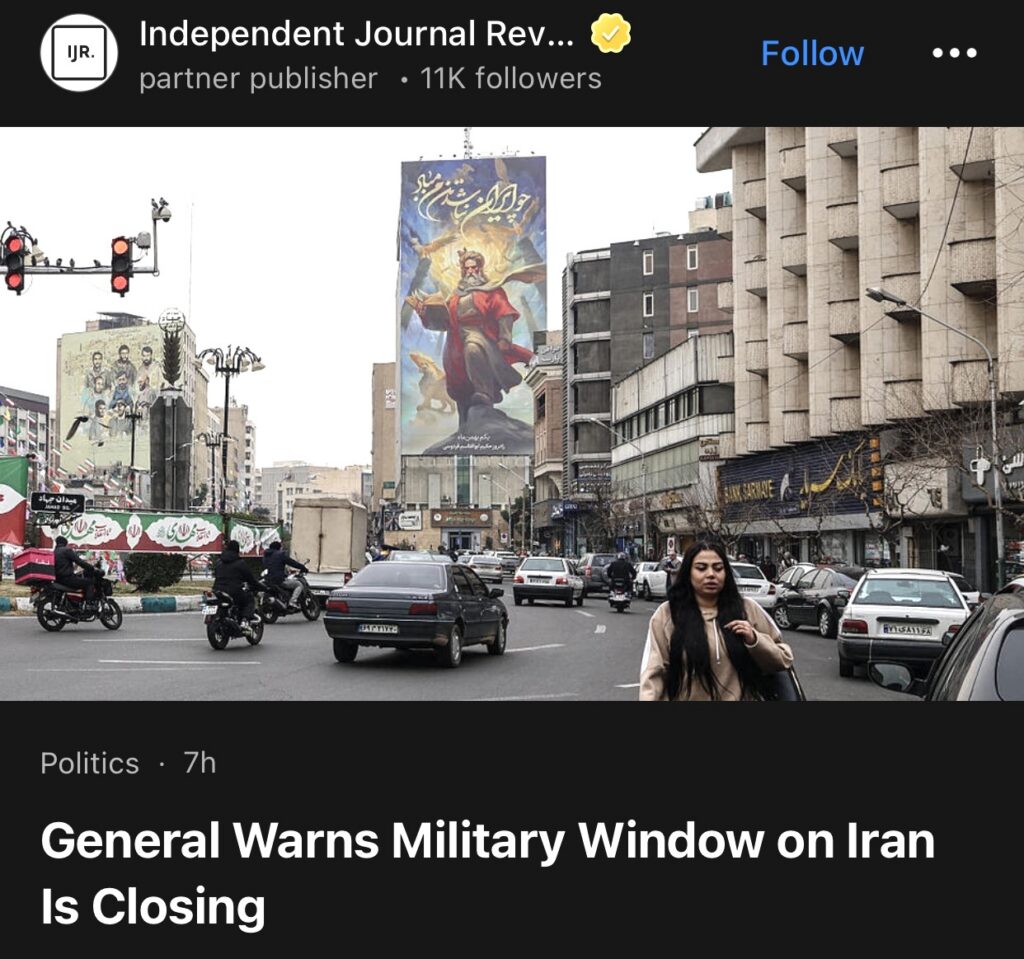
Task: Follow Independent Journal Review
Action: [x=812, y=53]
